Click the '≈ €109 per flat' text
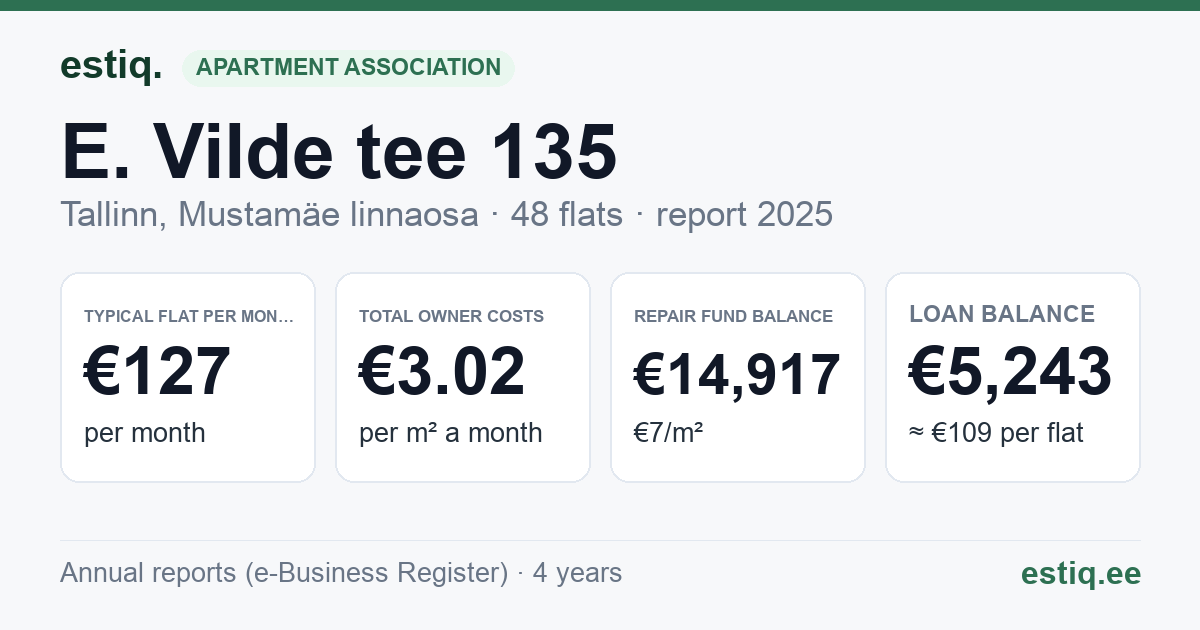Image resolution: width=1200 pixels, height=630 pixels. (996, 433)
